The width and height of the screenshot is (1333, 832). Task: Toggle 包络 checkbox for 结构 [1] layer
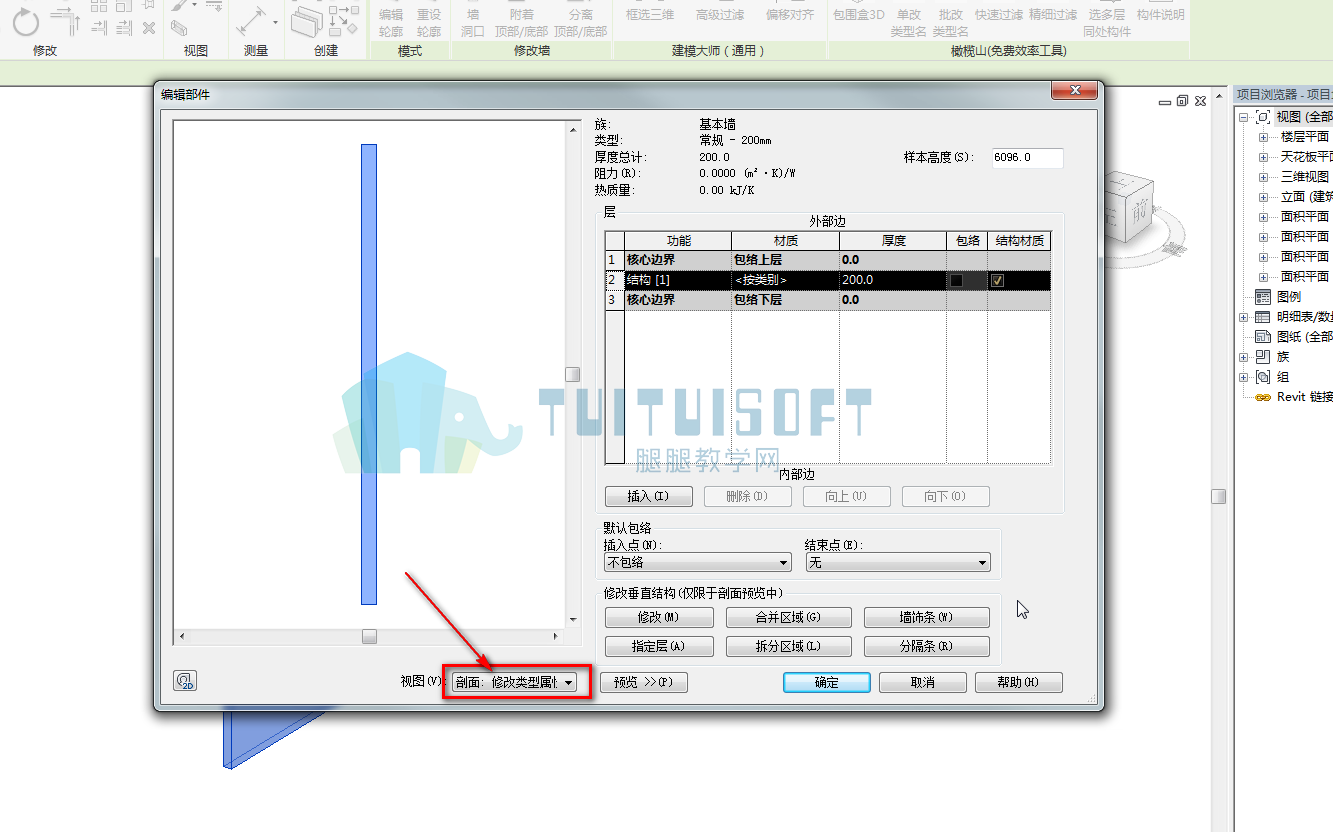tap(956, 281)
